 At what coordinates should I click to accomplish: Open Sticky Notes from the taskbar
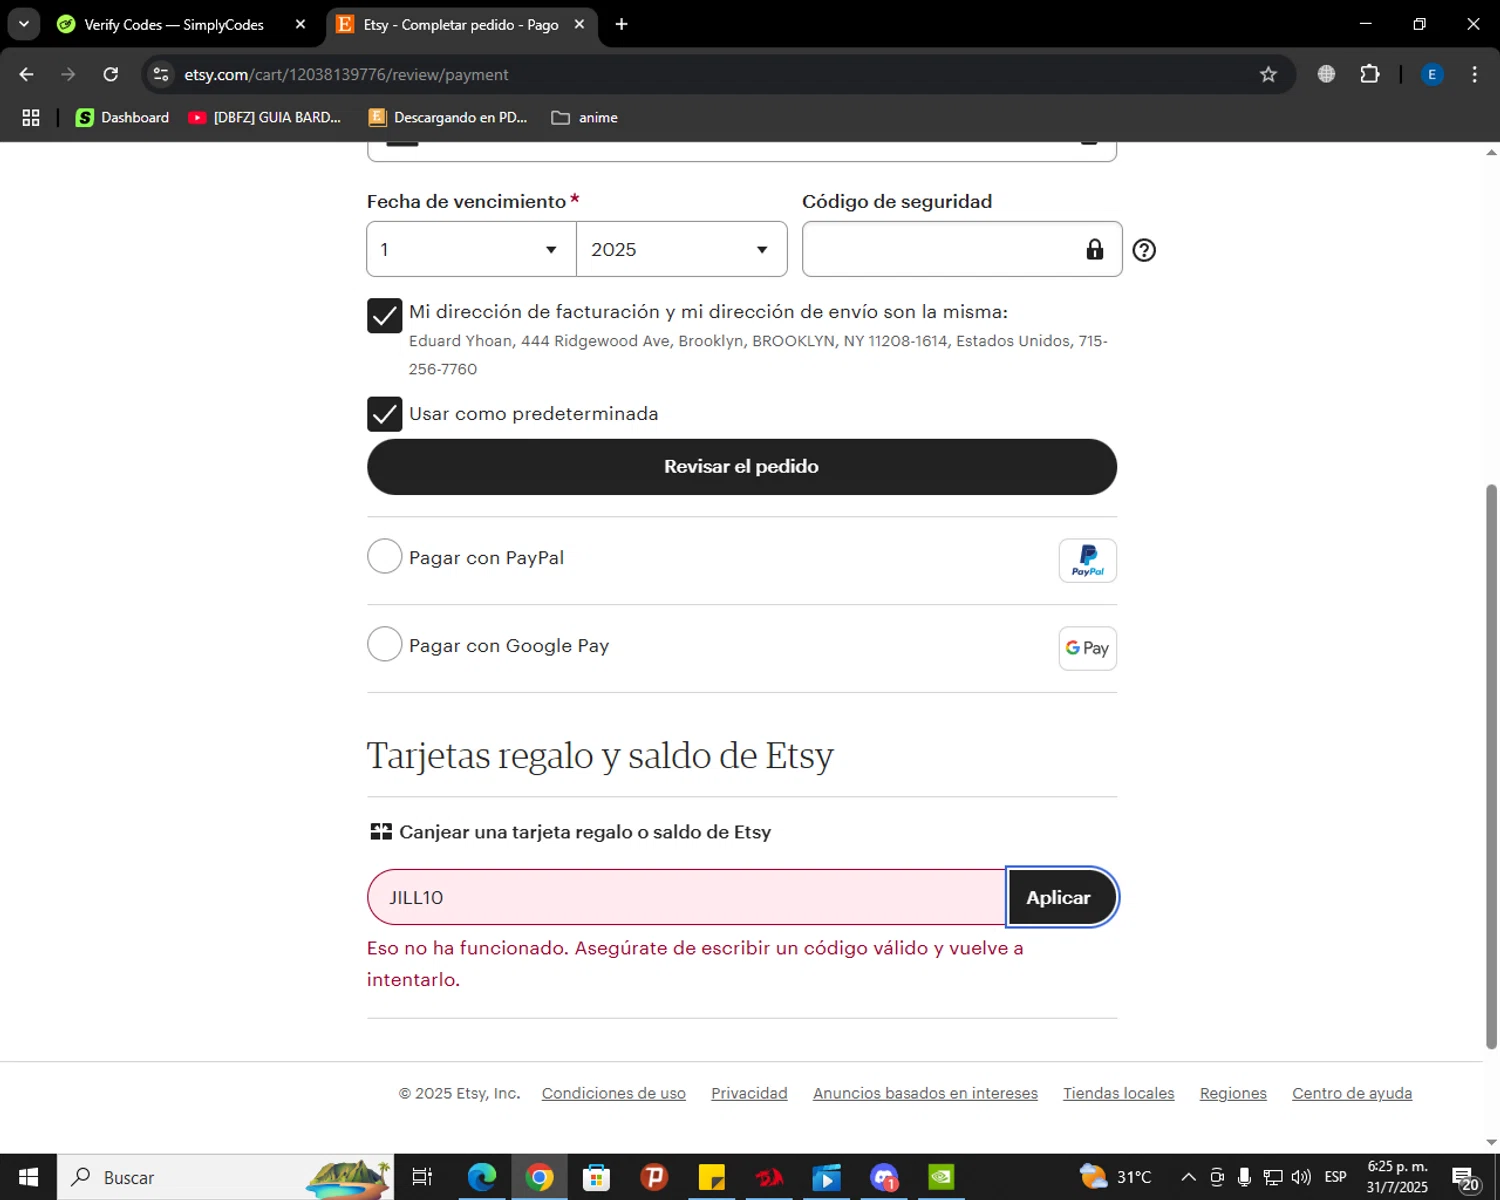712,1177
